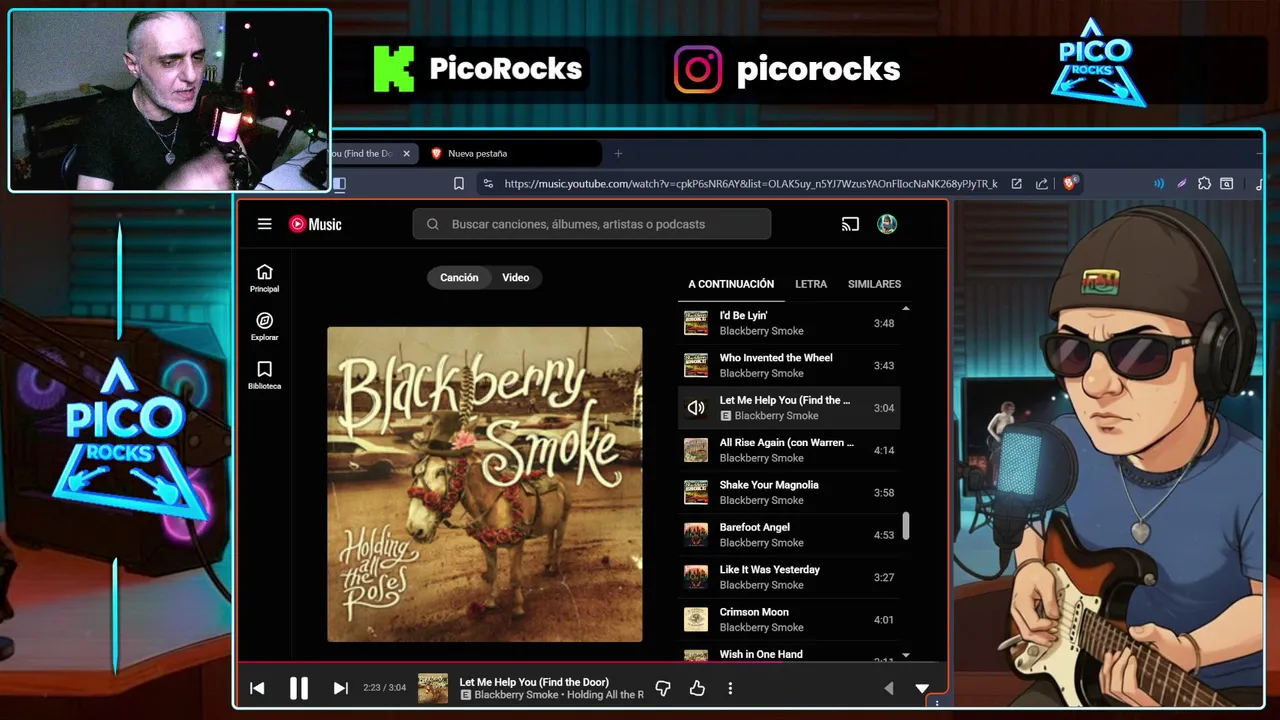Play All Rise Again from queue
1280x720 pixels.
pos(789,450)
